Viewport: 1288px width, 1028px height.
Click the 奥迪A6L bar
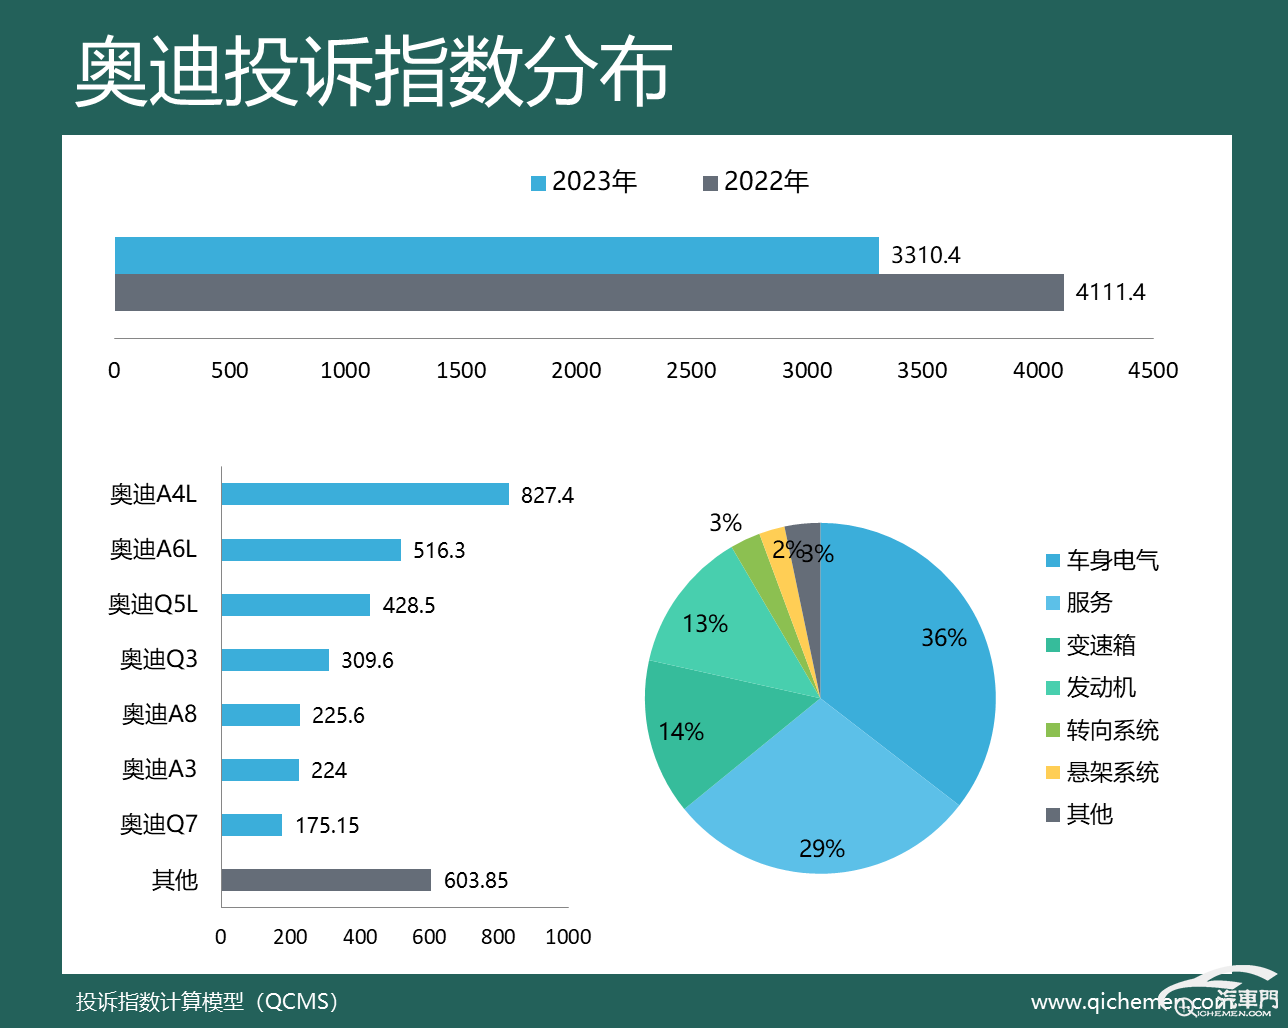pos(311,549)
